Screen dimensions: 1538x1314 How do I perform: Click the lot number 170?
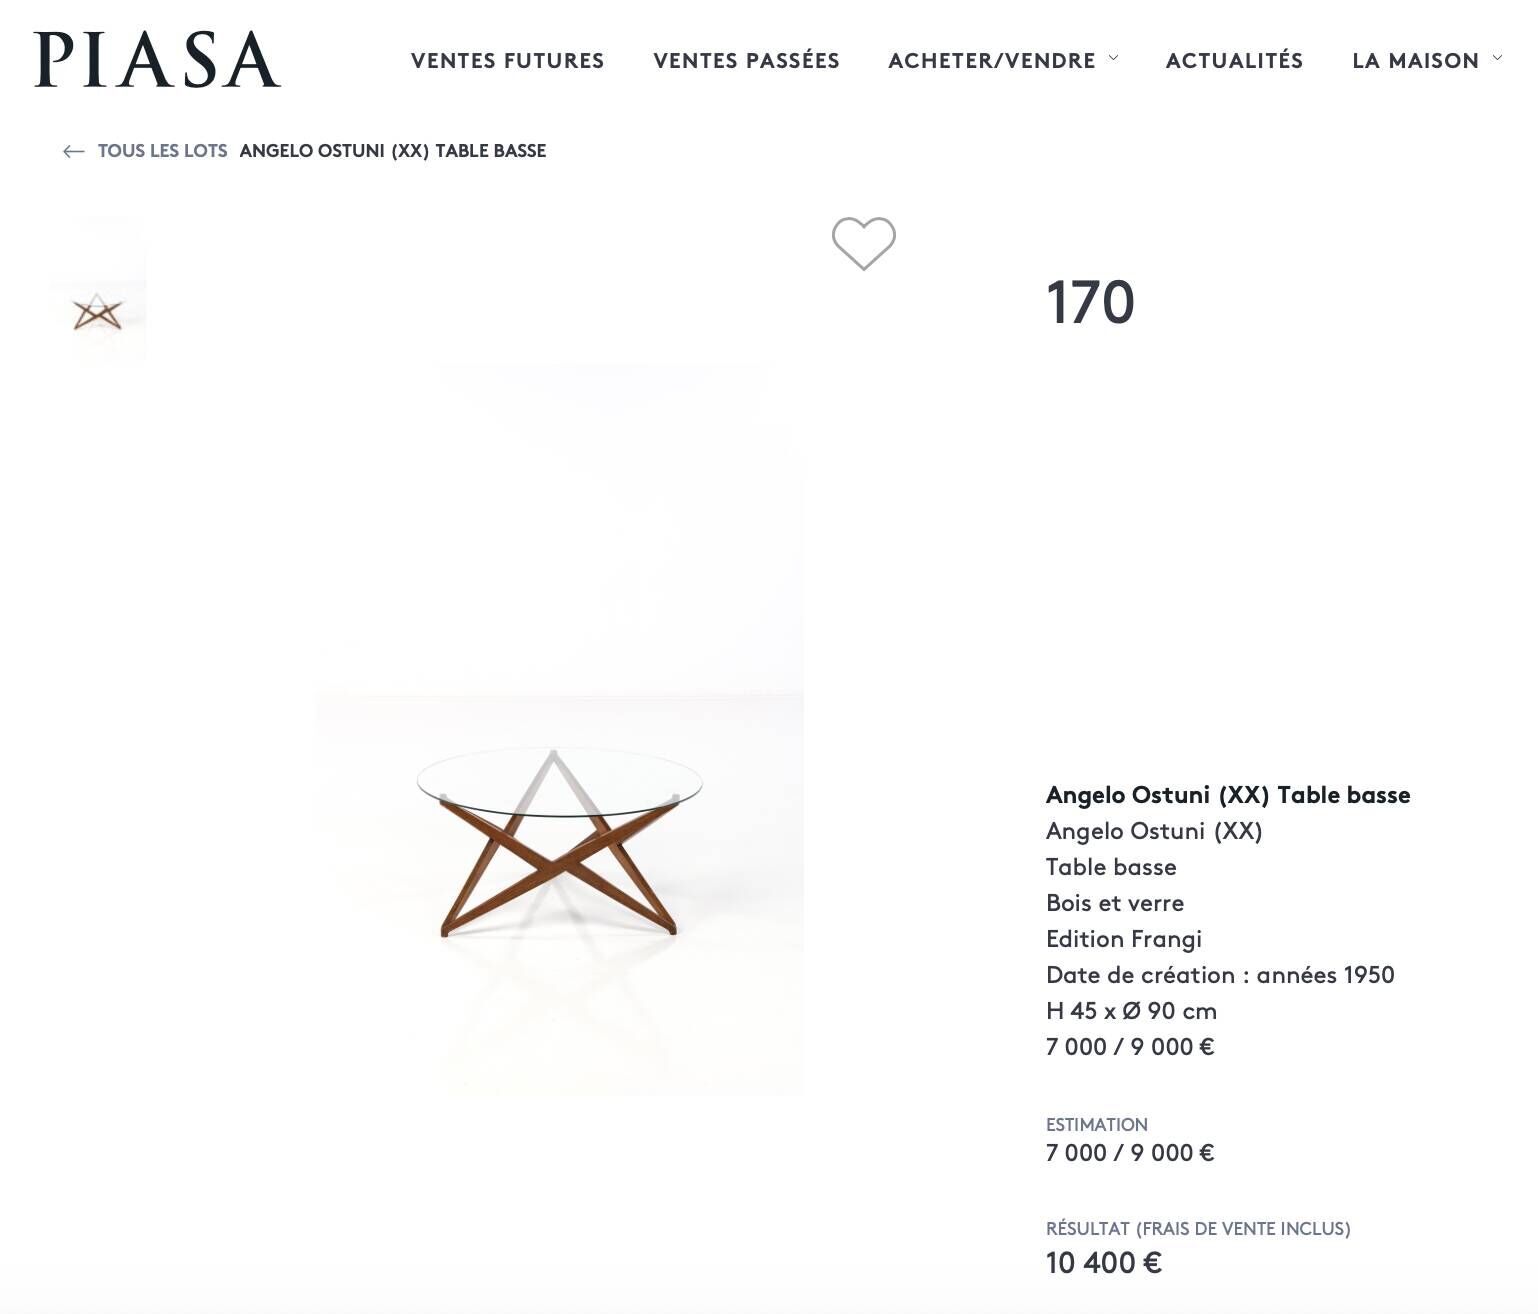pyautogui.click(x=1090, y=303)
